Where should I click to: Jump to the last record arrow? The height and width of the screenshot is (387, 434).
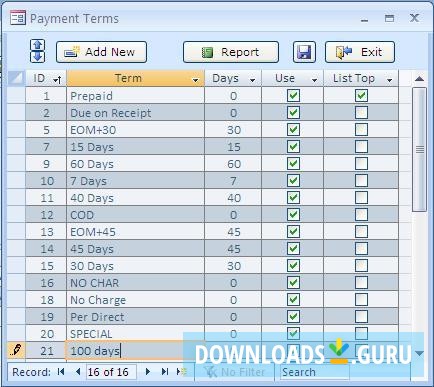coord(165,371)
